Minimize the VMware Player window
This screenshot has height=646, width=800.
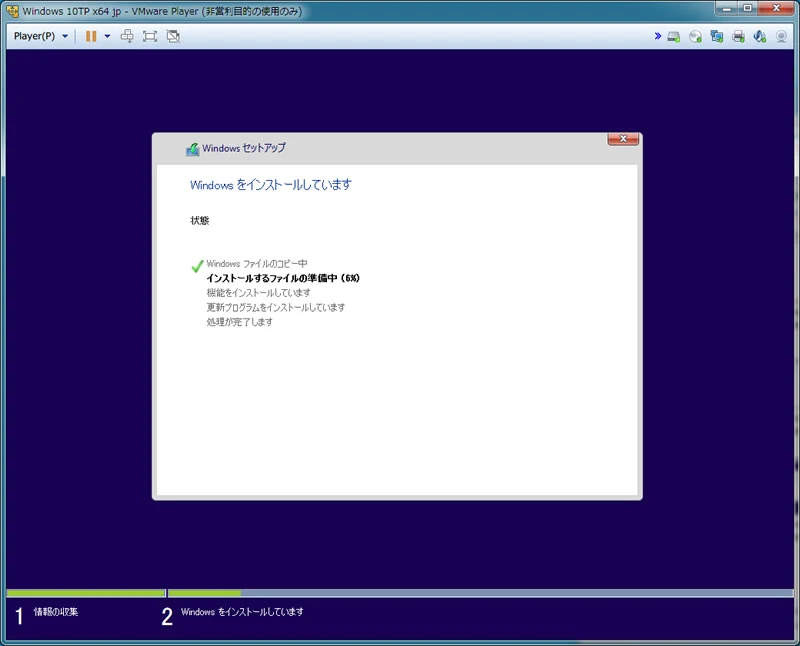pos(727,9)
